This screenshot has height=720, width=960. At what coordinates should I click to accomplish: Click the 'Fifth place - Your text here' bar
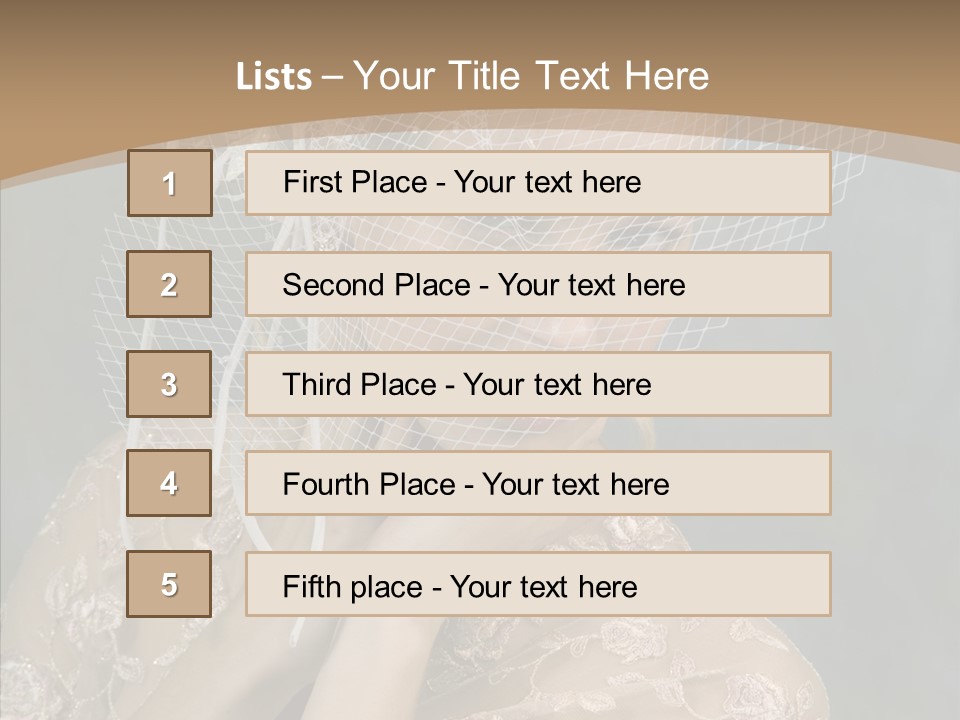pyautogui.click(x=538, y=585)
